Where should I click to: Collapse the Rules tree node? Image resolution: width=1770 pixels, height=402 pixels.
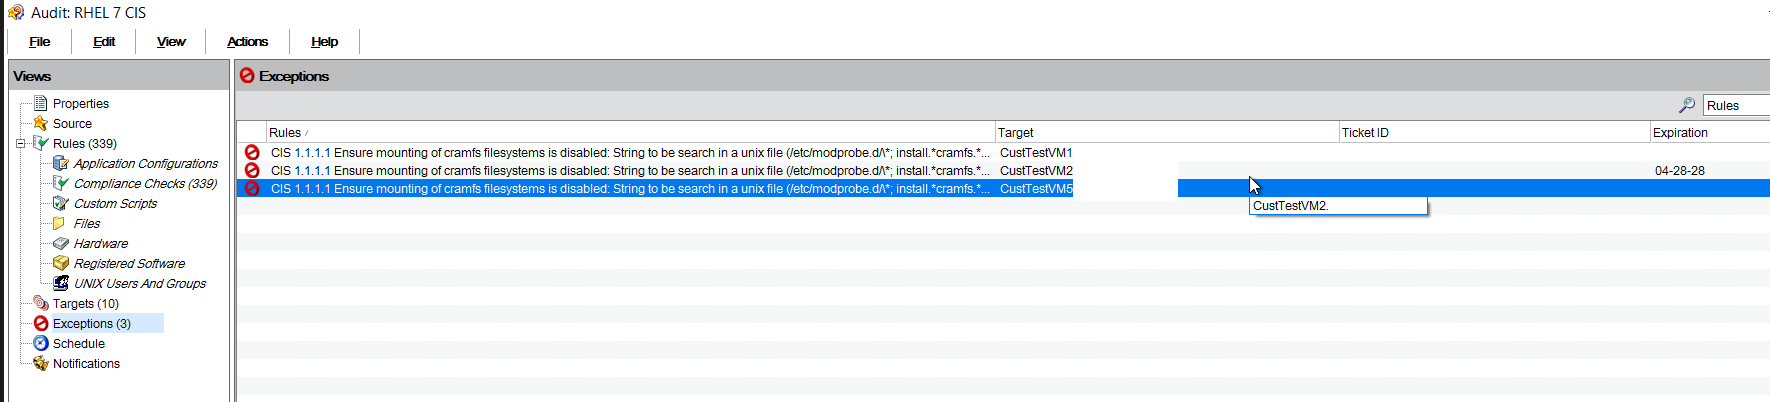point(20,143)
